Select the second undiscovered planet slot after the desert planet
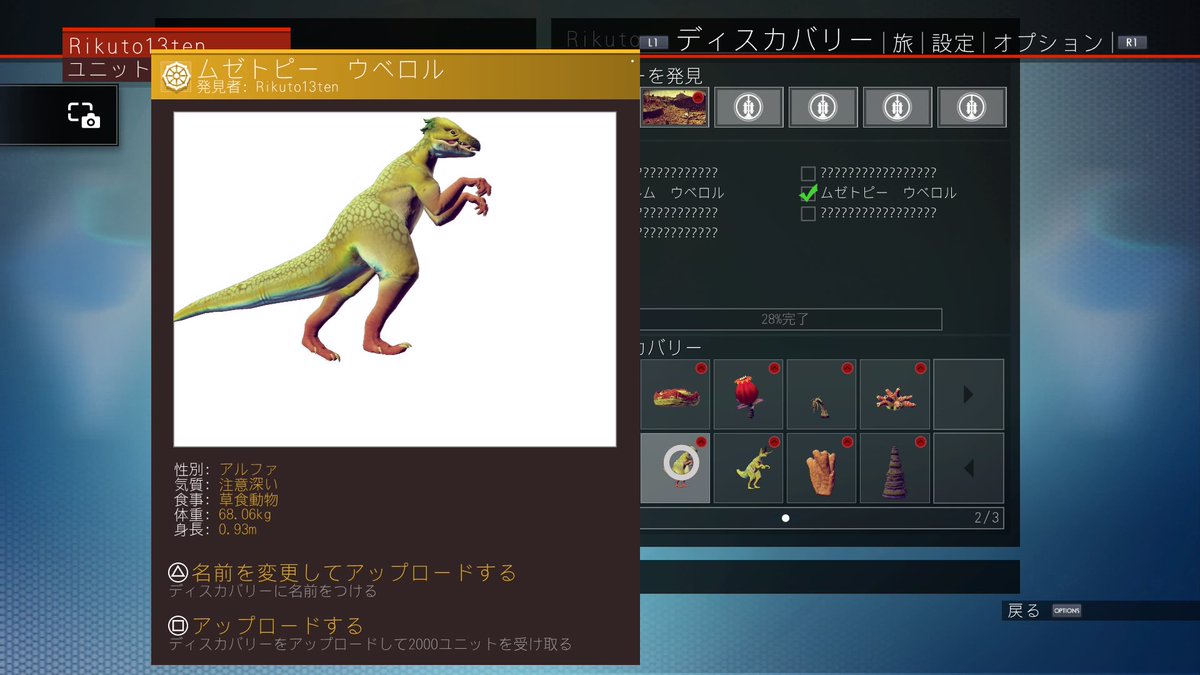The width and height of the screenshot is (1200, 675). tap(822, 107)
